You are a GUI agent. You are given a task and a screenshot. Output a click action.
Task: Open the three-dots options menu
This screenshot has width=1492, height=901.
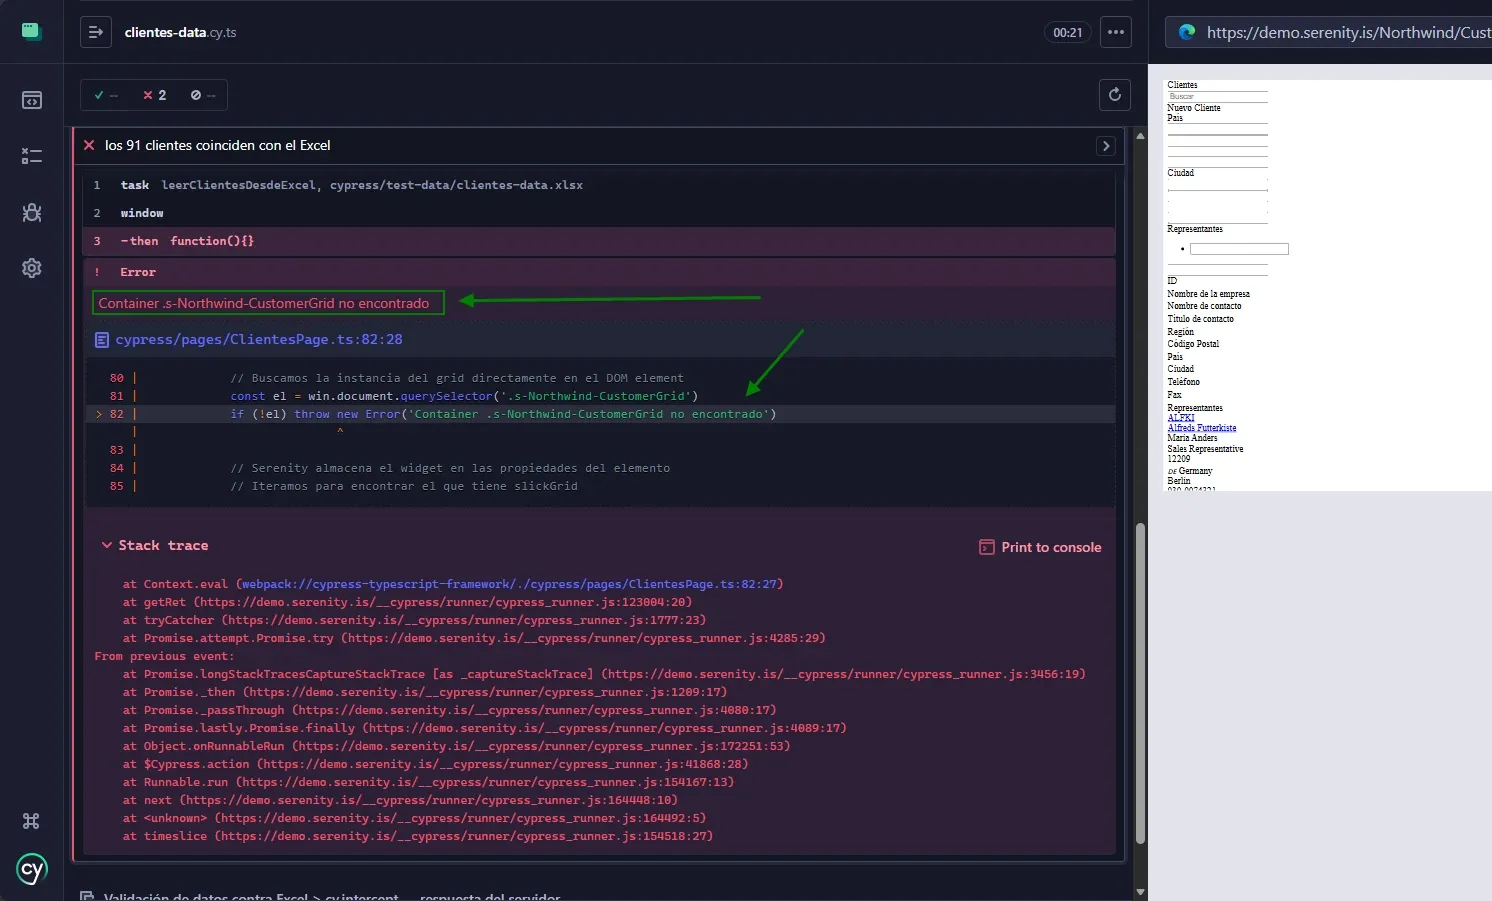point(1116,32)
